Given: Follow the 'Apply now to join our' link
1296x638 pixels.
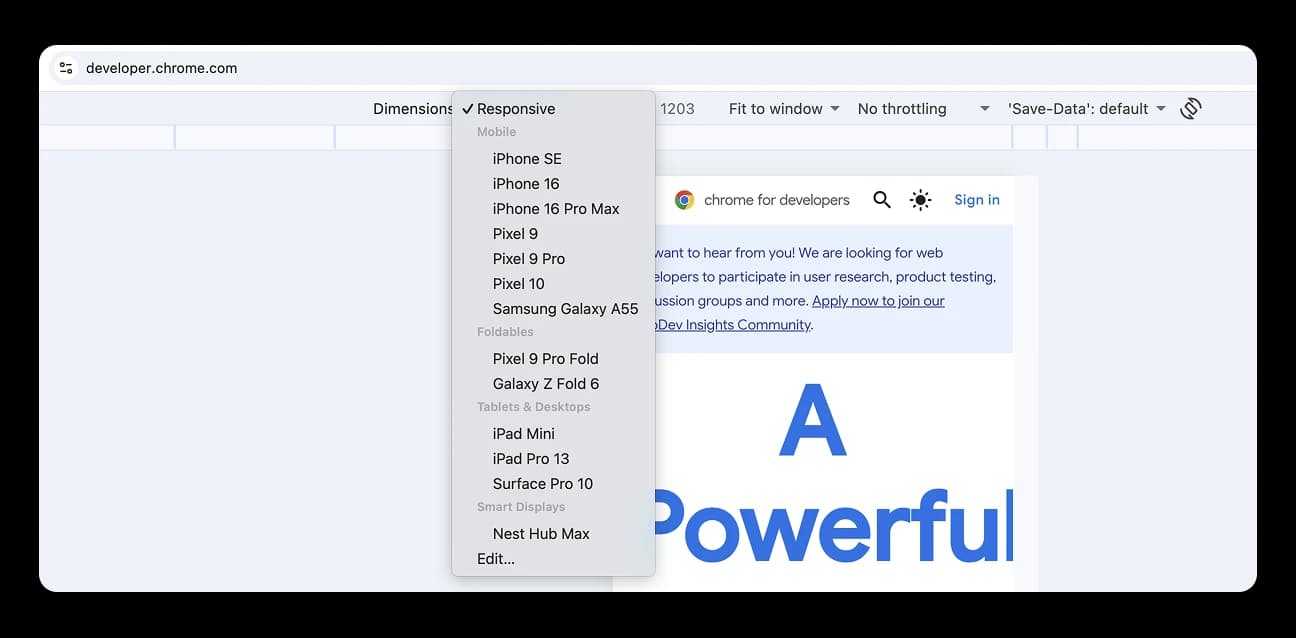Looking at the screenshot, I should pyautogui.click(x=878, y=301).
